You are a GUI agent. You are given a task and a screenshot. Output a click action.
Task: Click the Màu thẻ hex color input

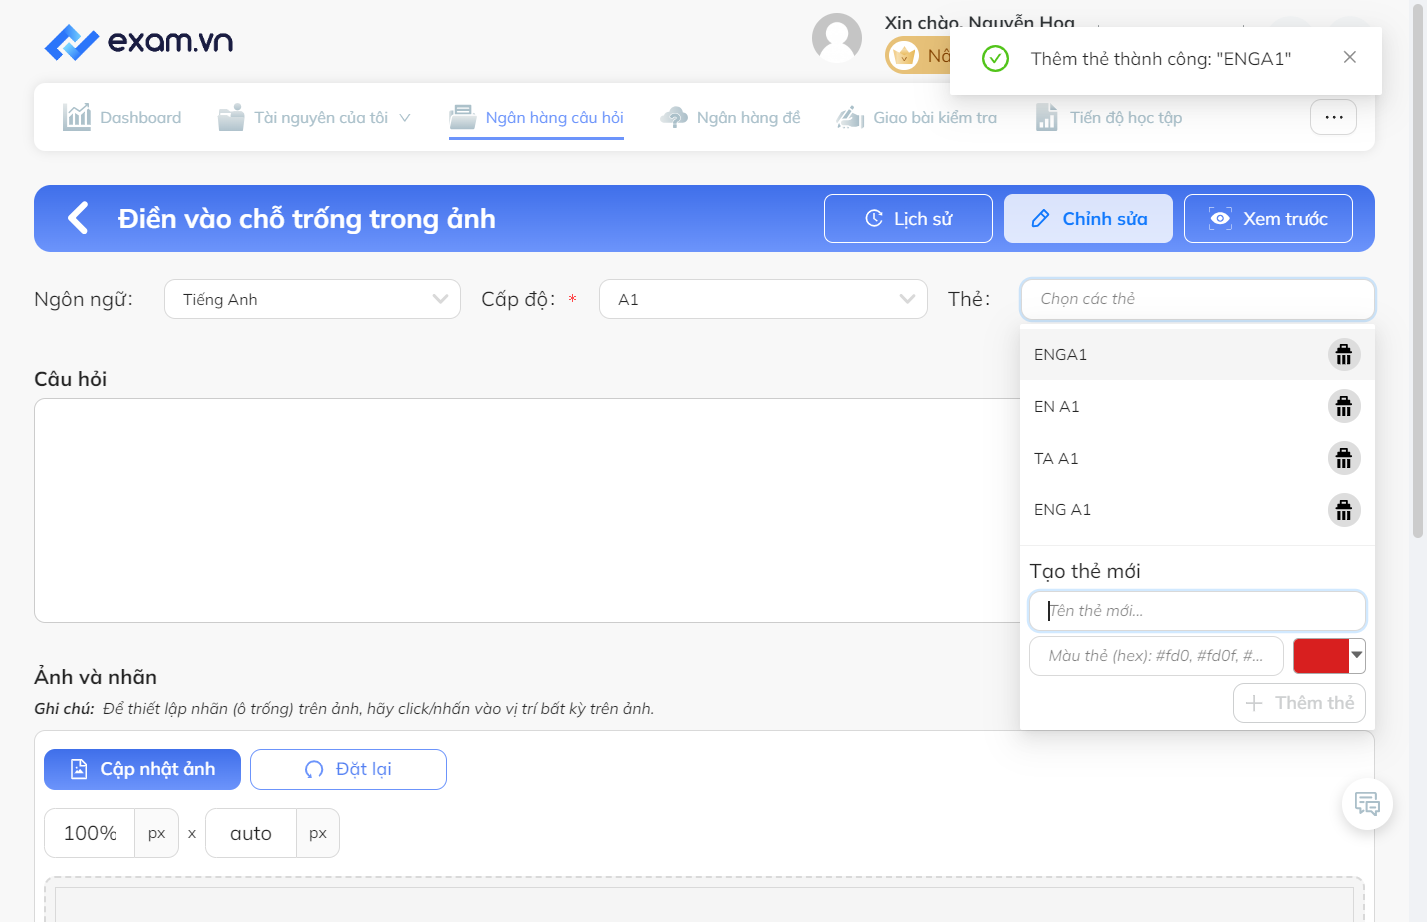[1156, 656]
